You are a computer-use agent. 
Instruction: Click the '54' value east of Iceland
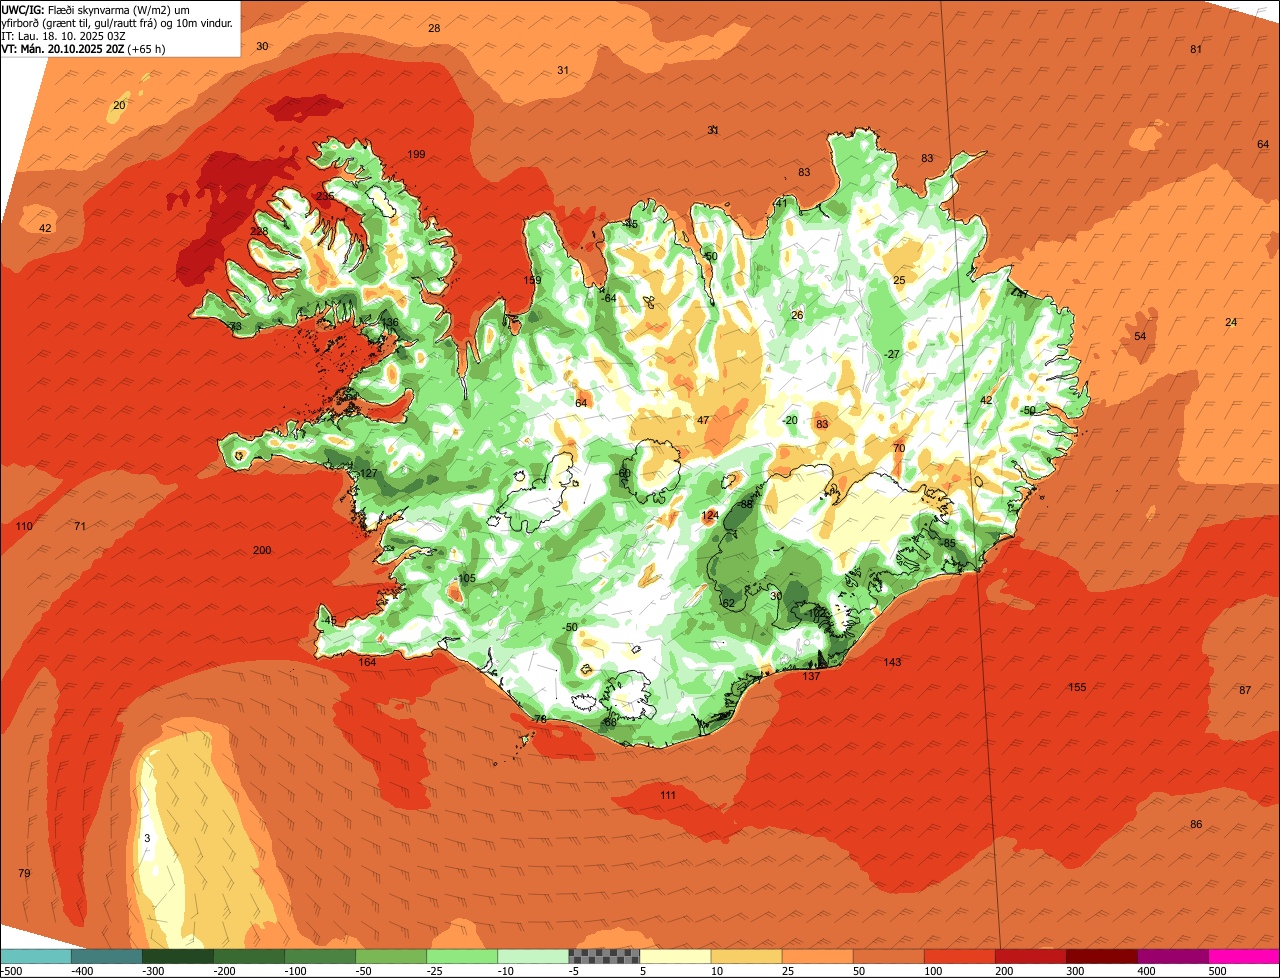pos(1140,336)
